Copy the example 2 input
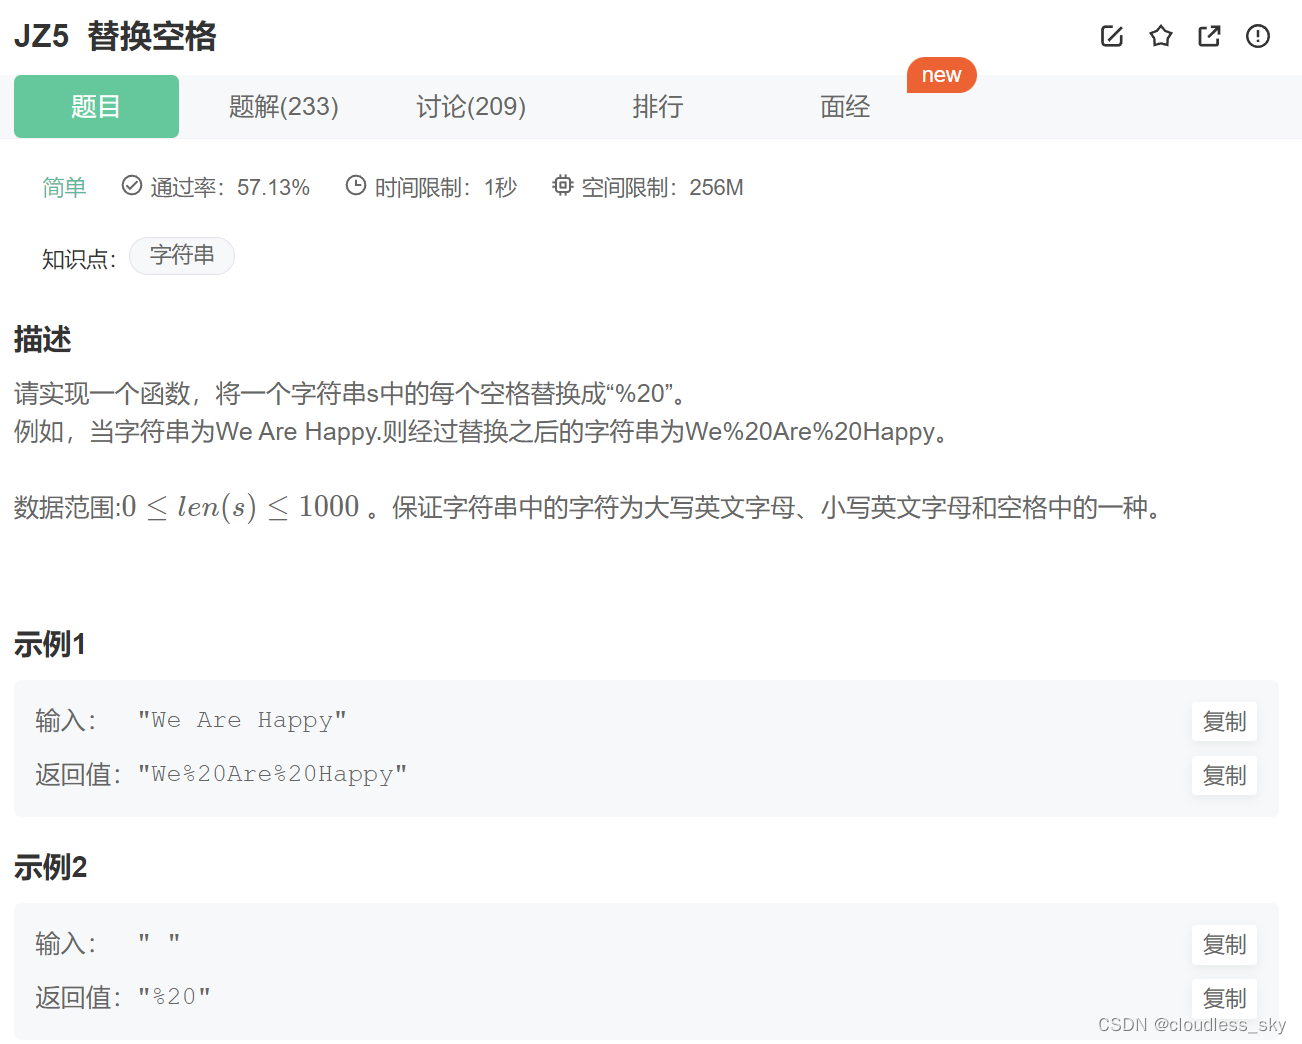 (1224, 944)
